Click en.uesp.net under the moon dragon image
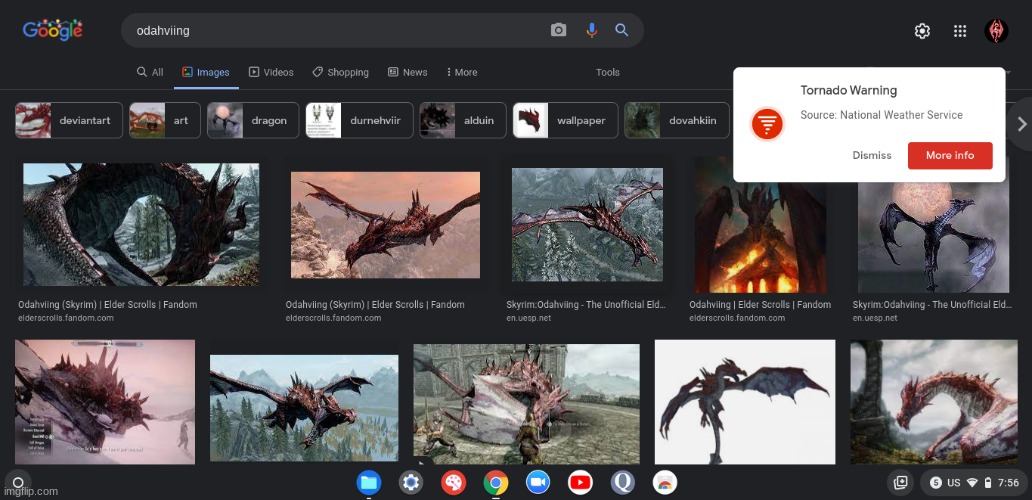 click(875, 318)
